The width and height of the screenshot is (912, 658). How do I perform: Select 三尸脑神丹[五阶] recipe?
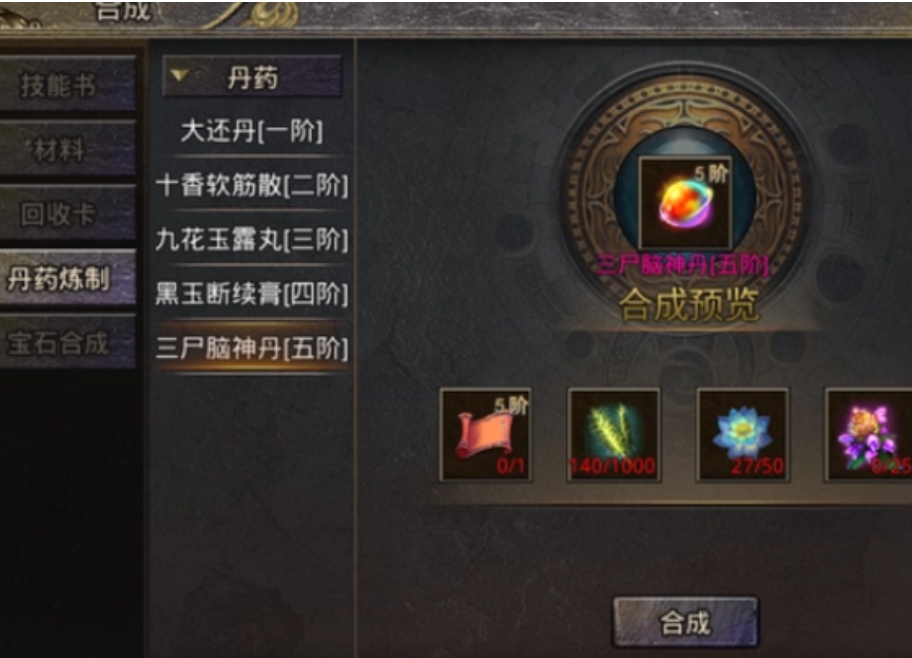click(x=252, y=348)
